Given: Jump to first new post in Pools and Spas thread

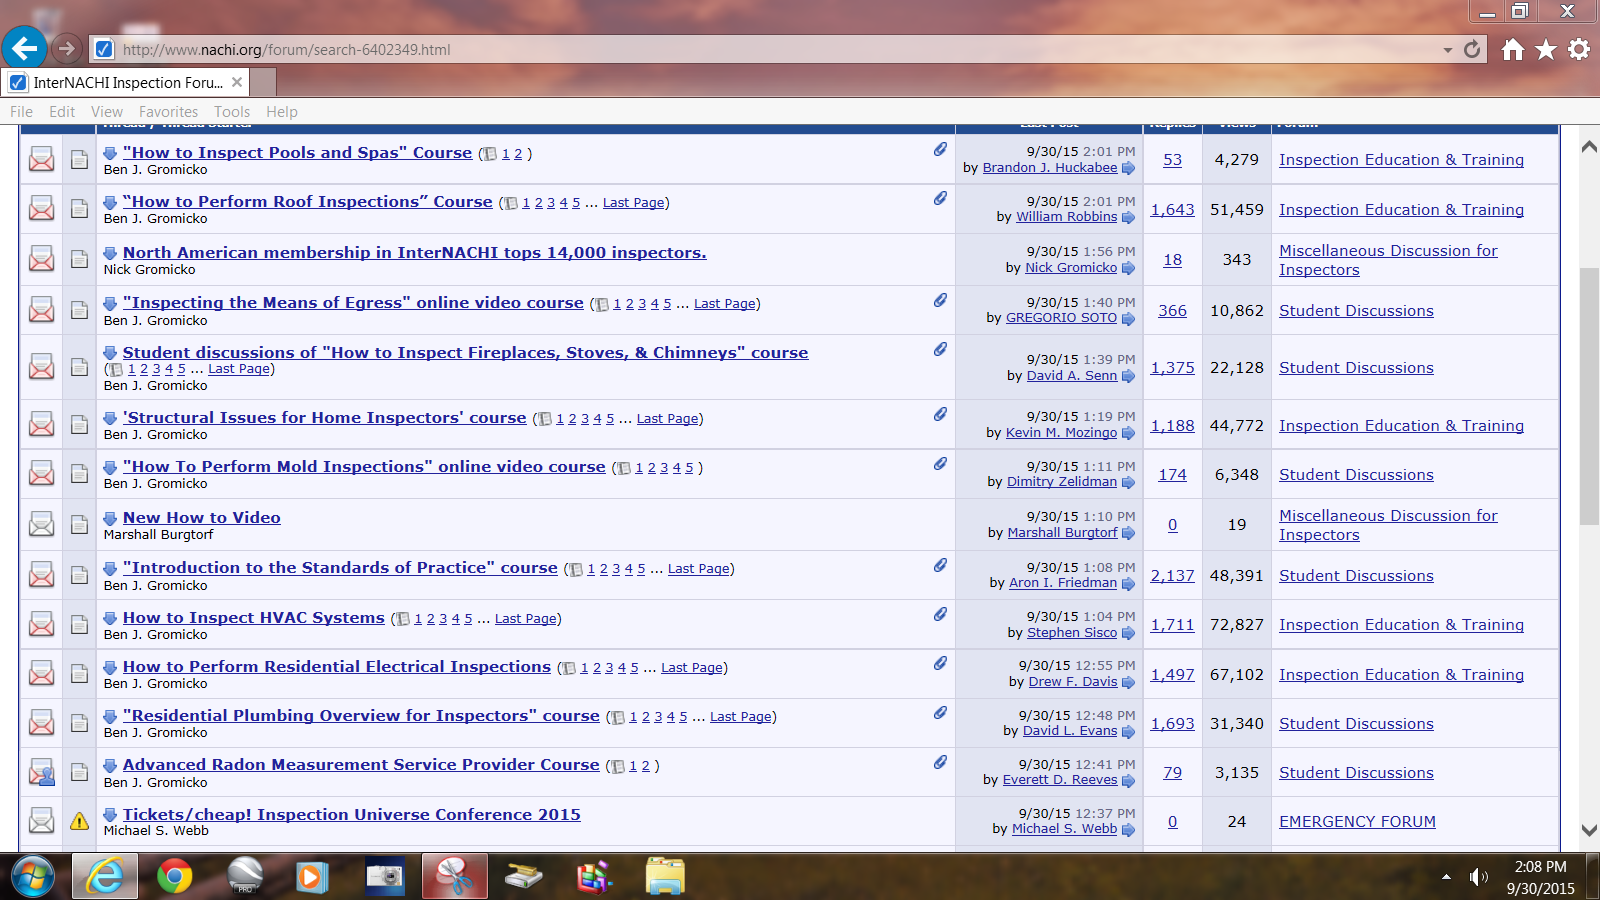Looking at the screenshot, I should [x=110, y=153].
